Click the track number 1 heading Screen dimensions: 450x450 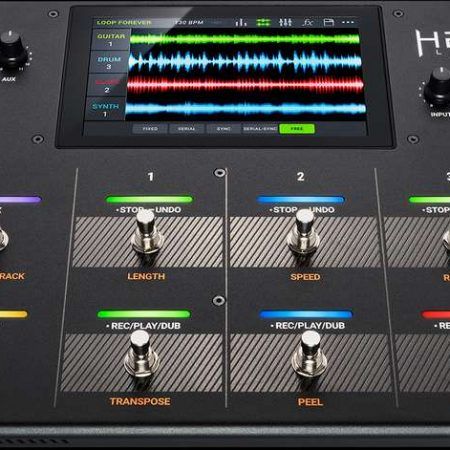pyautogui.click(x=151, y=176)
